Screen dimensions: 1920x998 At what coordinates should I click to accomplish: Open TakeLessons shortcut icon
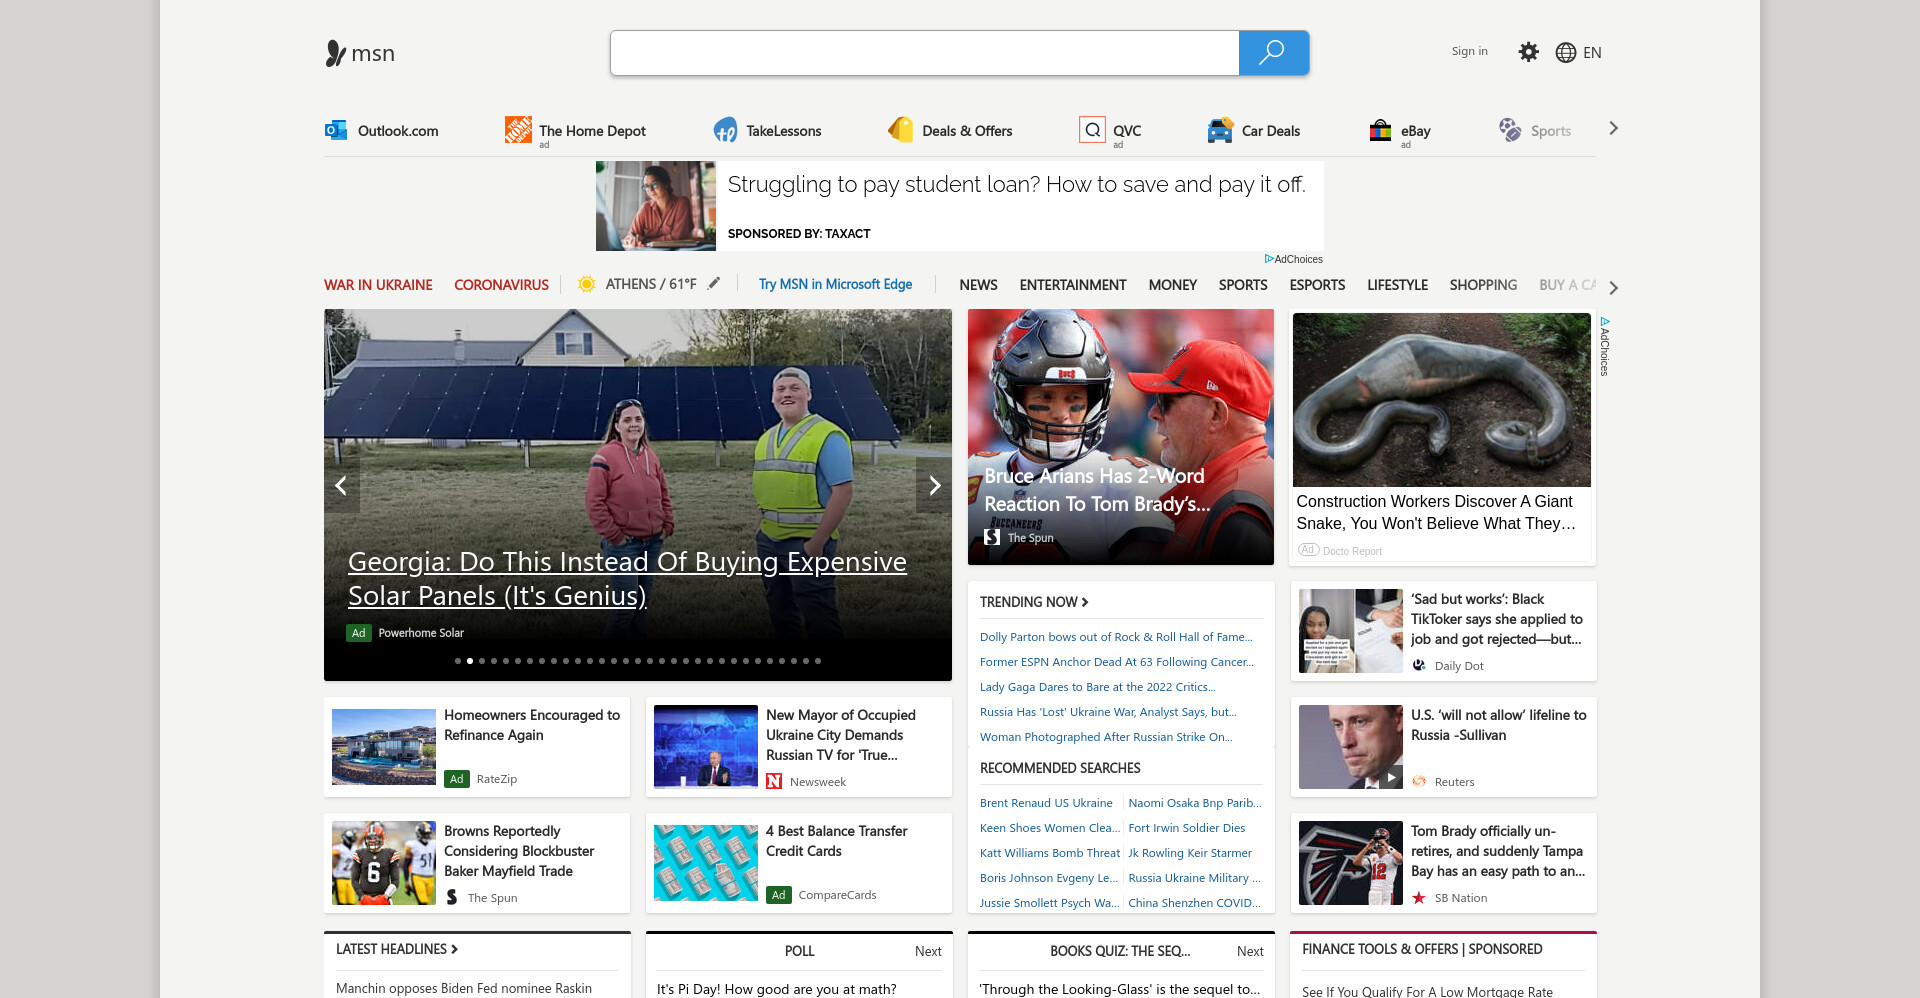[x=725, y=130]
